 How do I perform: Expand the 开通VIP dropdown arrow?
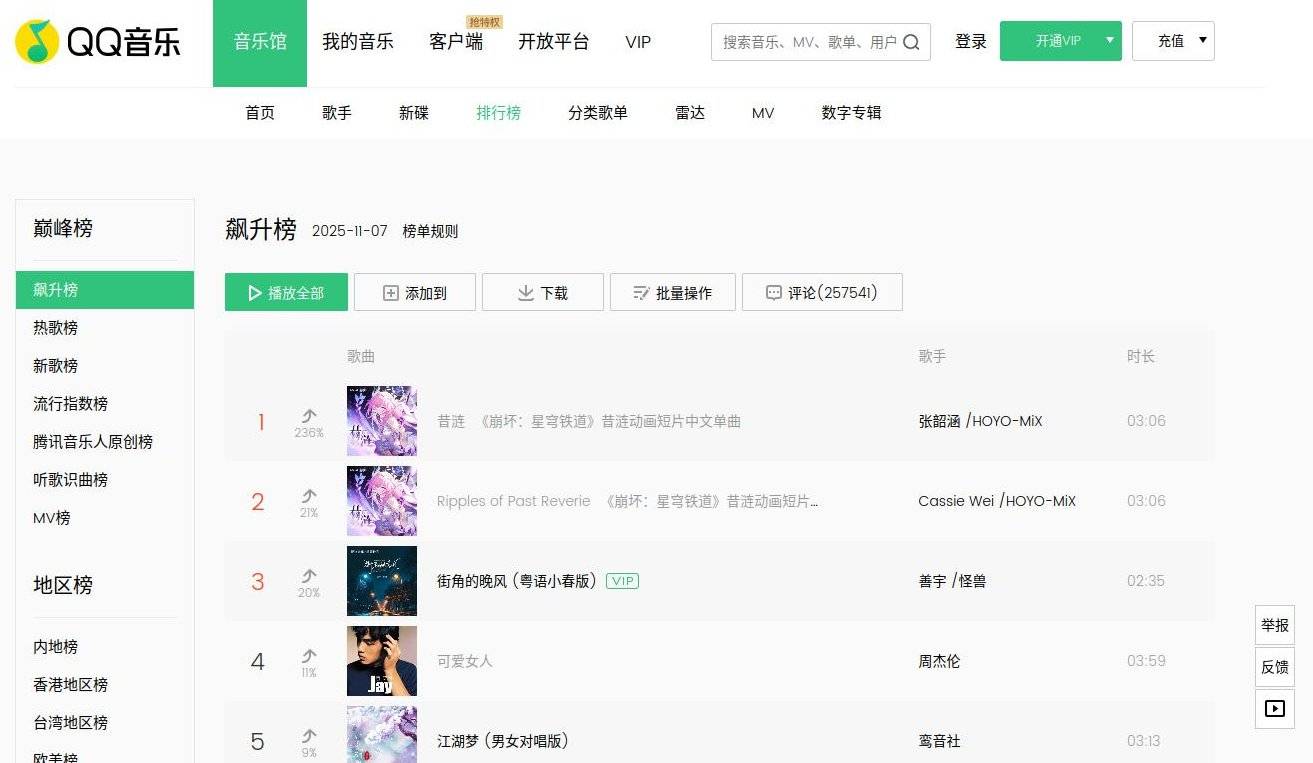(1109, 41)
